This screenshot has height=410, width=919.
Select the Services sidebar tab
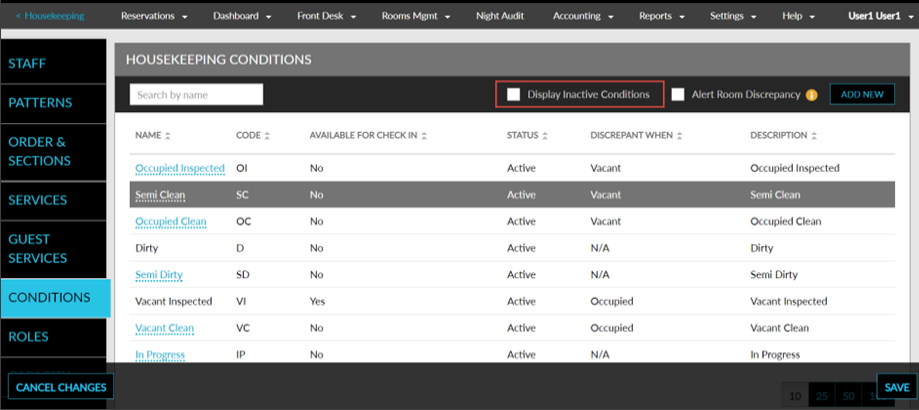(x=53, y=200)
